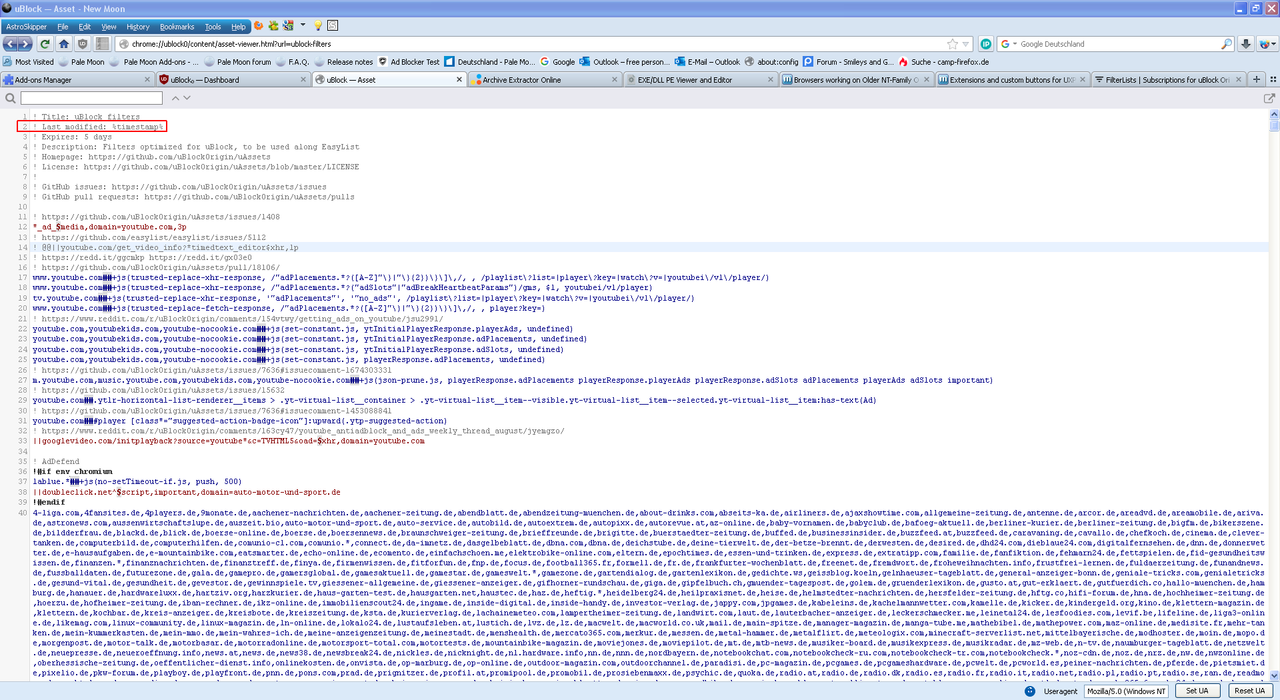Viewport: 1280px width, 700px height.
Task: Open the AstroSkipper menu
Action: point(27,26)
